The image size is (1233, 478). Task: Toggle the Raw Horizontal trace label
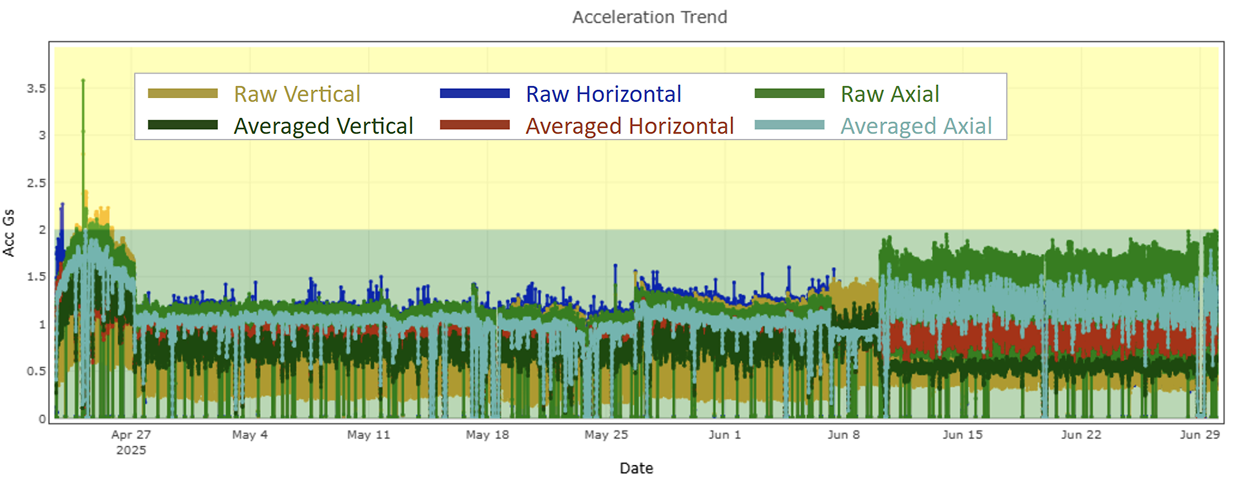pos(603,94)
